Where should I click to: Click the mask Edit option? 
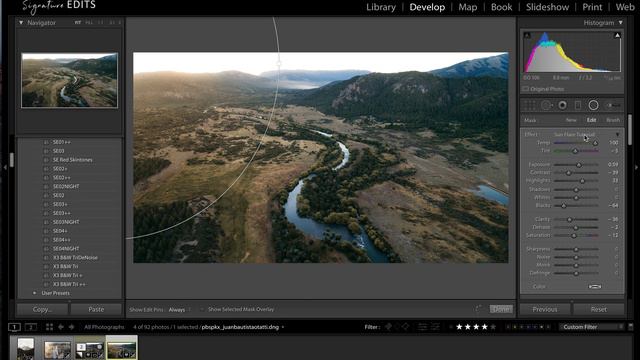591,120
